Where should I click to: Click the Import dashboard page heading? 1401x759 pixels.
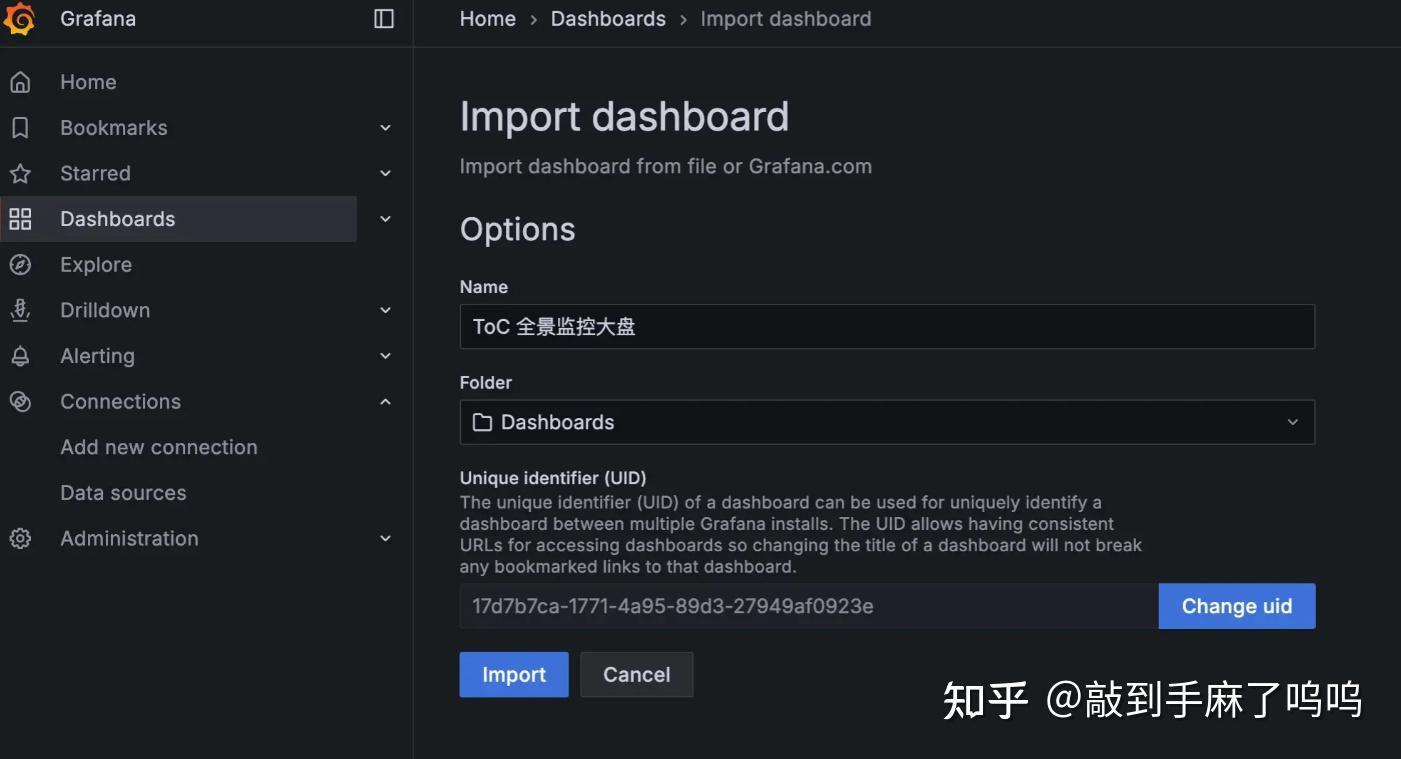pyautogui.click(x=624, y=117)
